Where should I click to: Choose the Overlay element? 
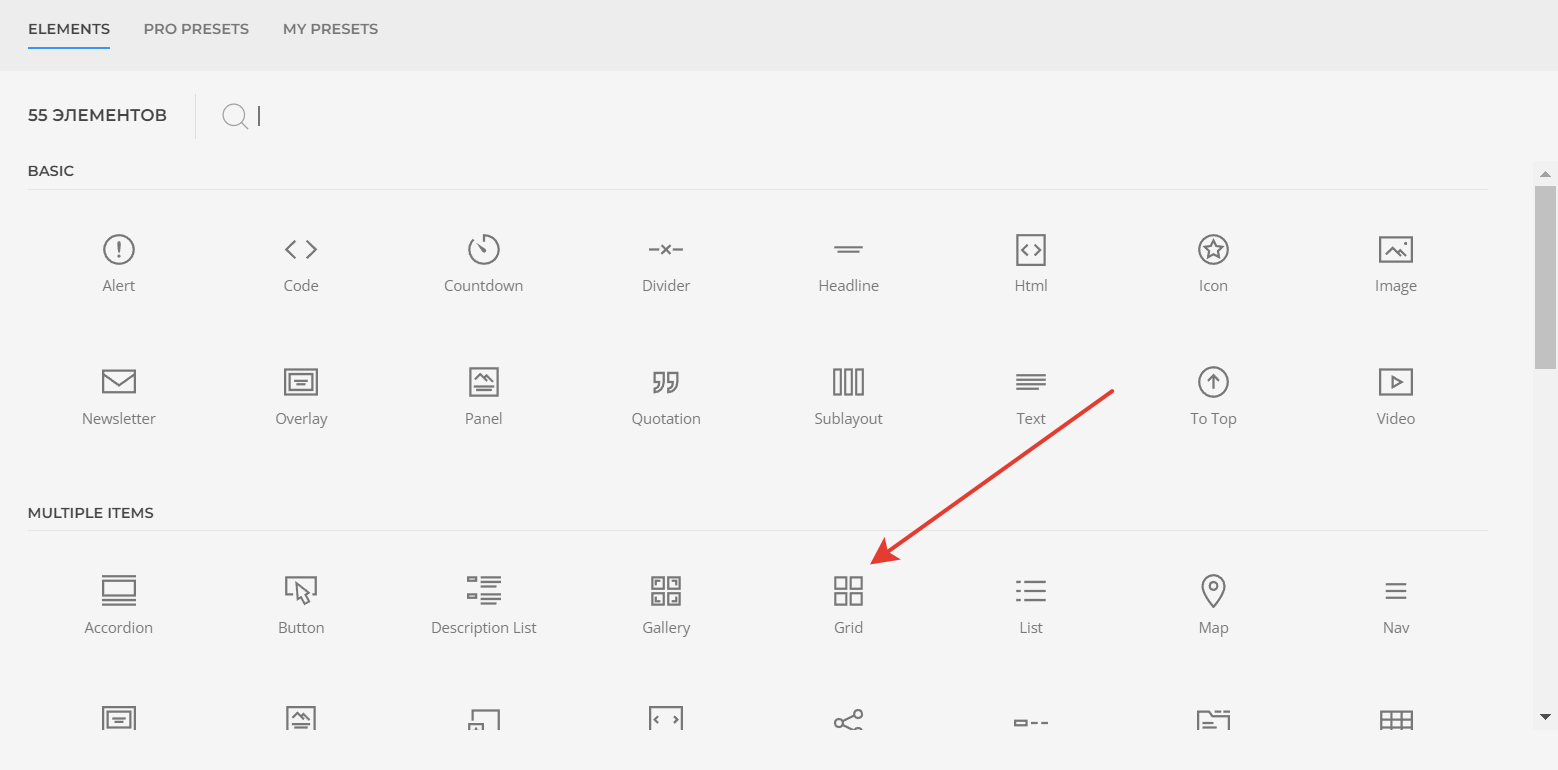[301, 397]
